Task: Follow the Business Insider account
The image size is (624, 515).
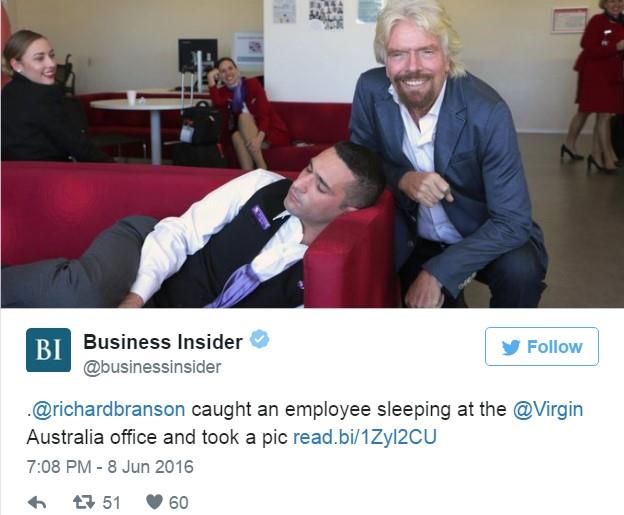Action: coord(542,346)
